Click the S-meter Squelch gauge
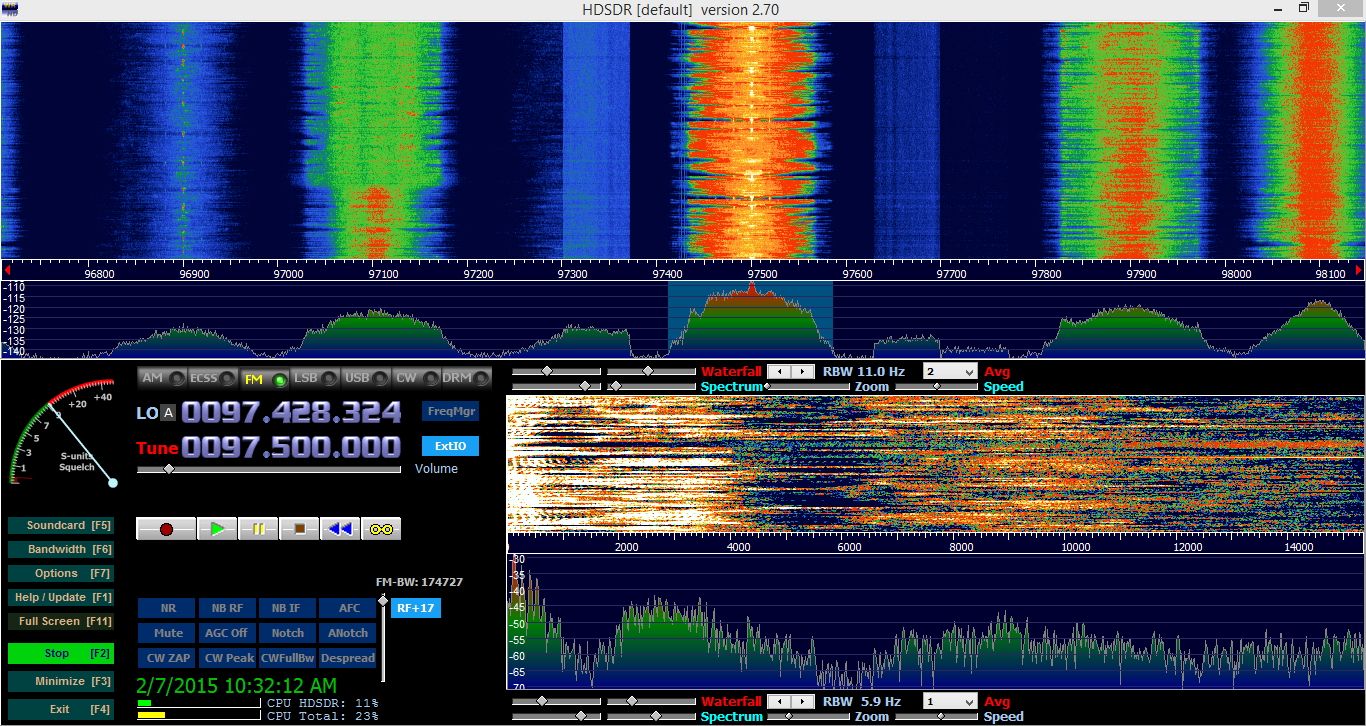The image size is (1366, 726). pos(65,433)
